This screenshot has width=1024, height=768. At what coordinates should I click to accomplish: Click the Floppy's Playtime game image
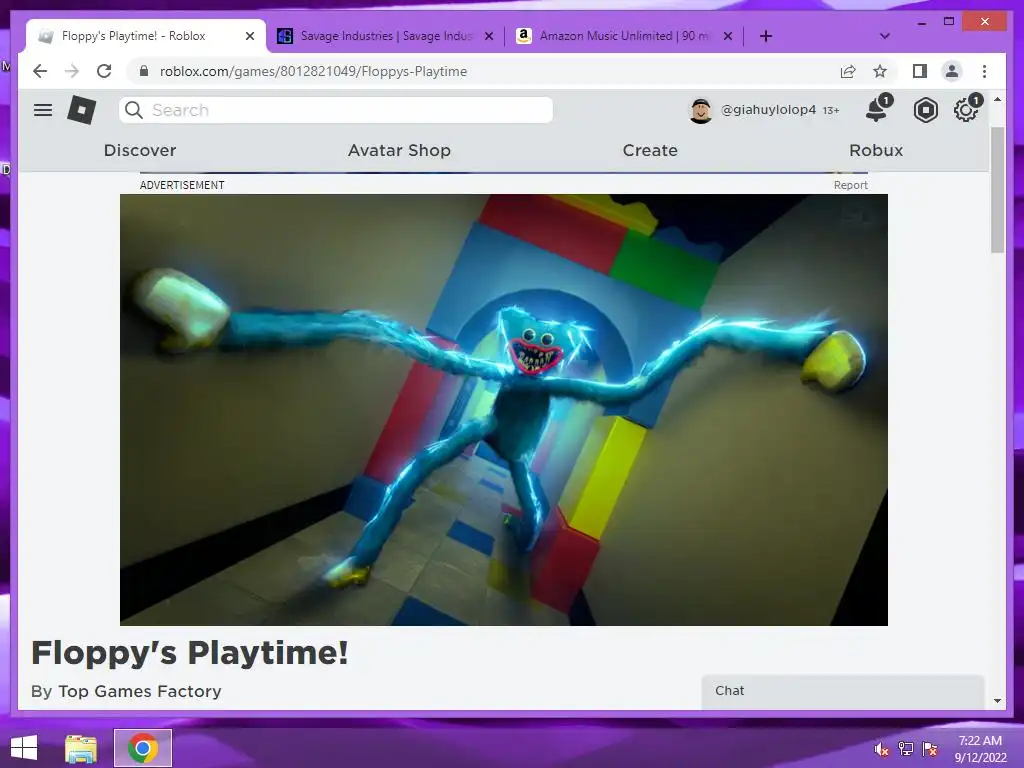pyautogui.click(x=504, y=409)
